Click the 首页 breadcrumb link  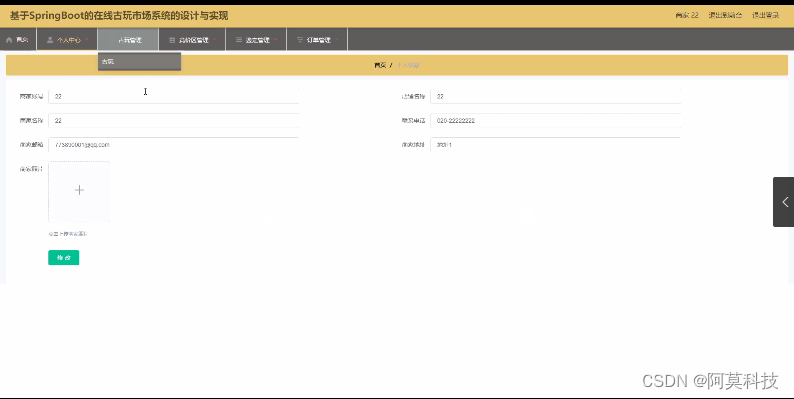(x=380, y=65)
